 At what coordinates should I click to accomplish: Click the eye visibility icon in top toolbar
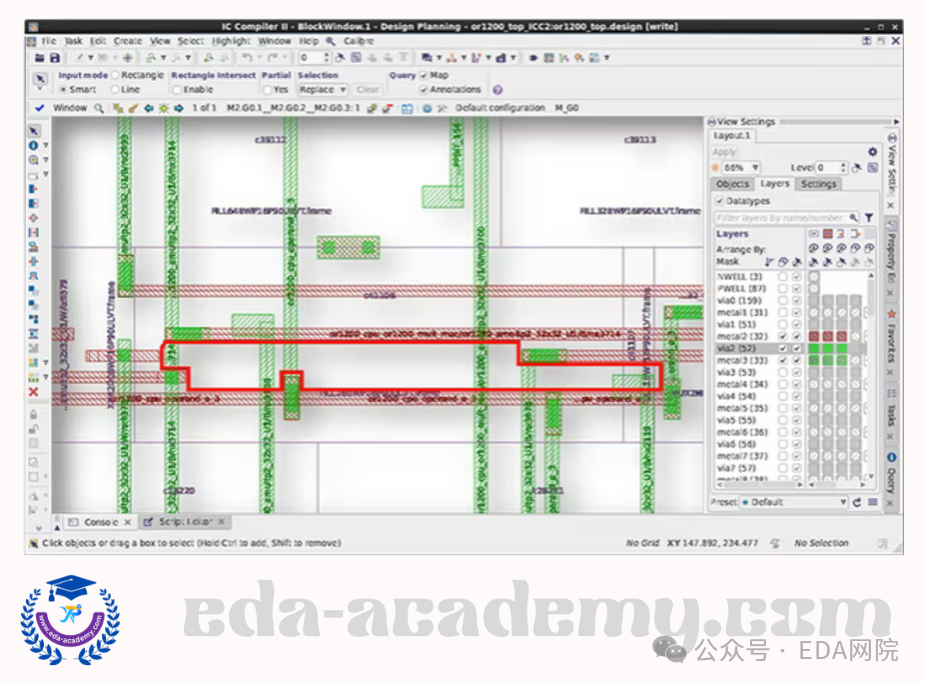point(533,58)
